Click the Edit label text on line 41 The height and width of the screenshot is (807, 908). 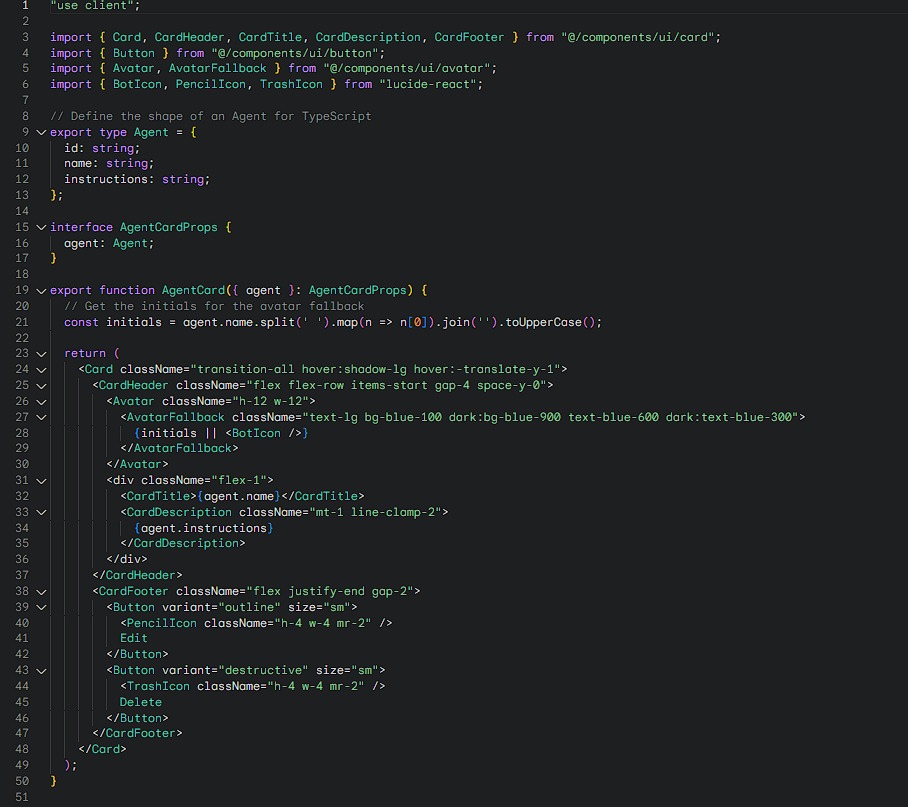click(134, 638)
